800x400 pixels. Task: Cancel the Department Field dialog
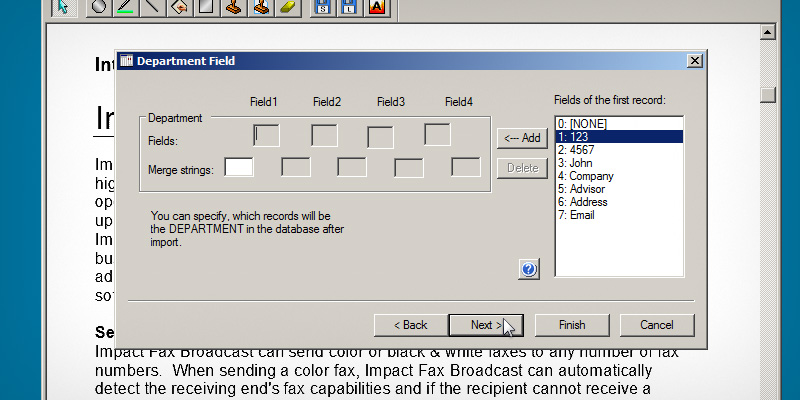point(657,325)
